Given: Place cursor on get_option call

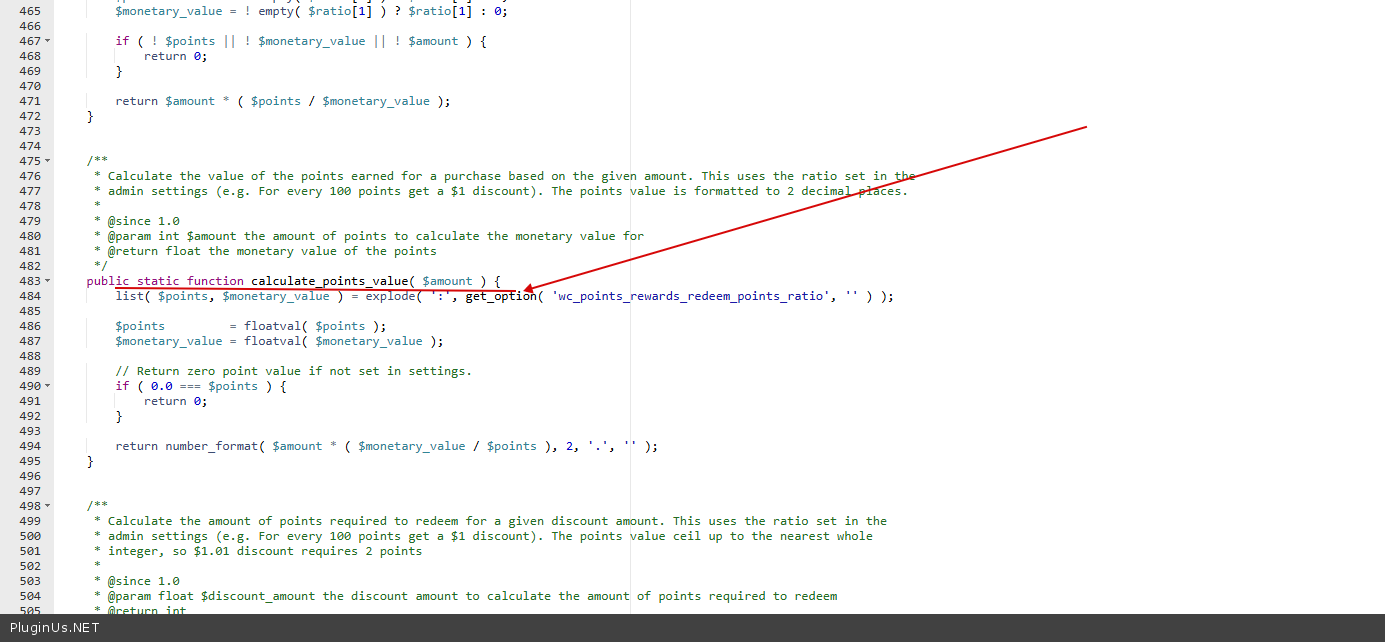Looking at the screenshot, I should tap(501, 296).
